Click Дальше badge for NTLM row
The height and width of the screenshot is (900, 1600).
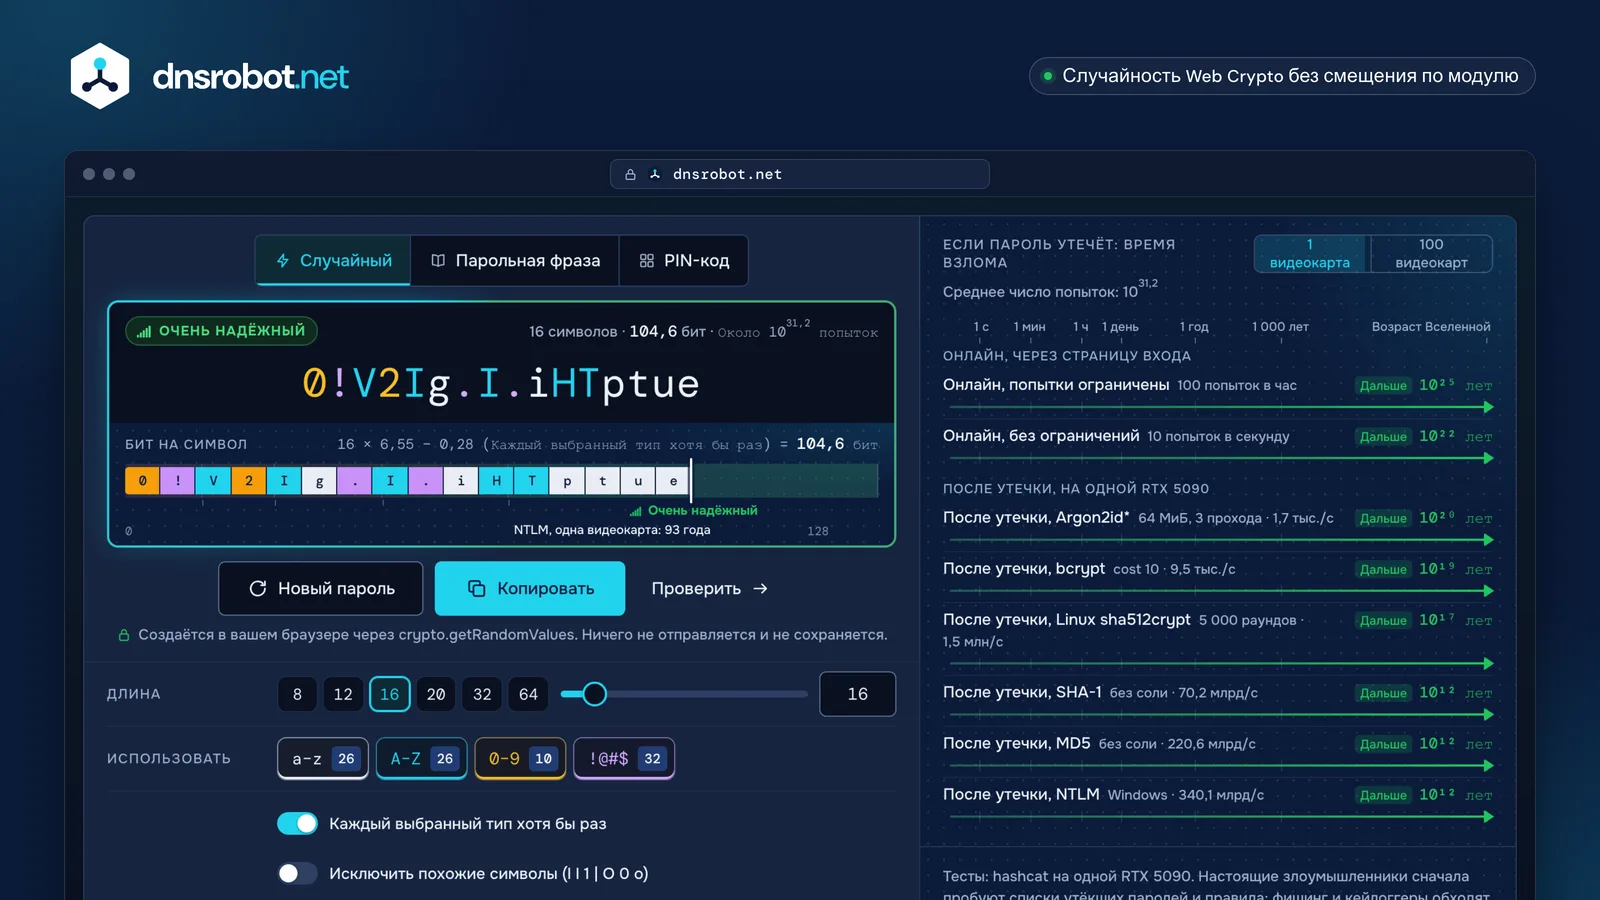(1383, 796)
